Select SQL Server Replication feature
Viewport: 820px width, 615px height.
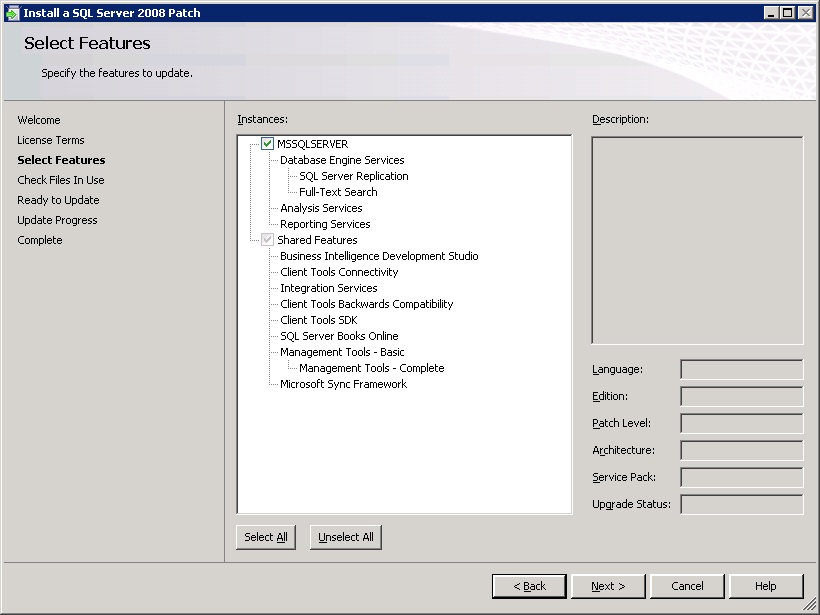pos(354,176)
